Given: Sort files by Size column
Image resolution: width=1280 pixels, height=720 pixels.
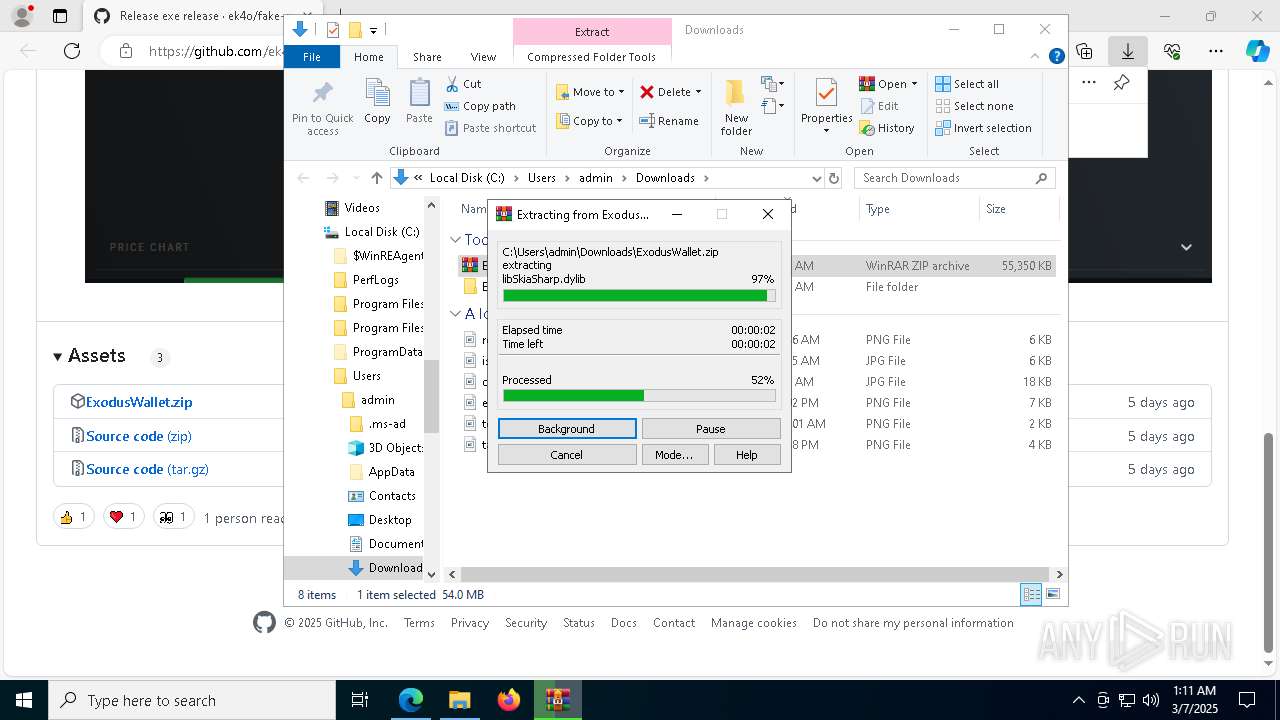Looking at the screenshot, I should 1017,209.
